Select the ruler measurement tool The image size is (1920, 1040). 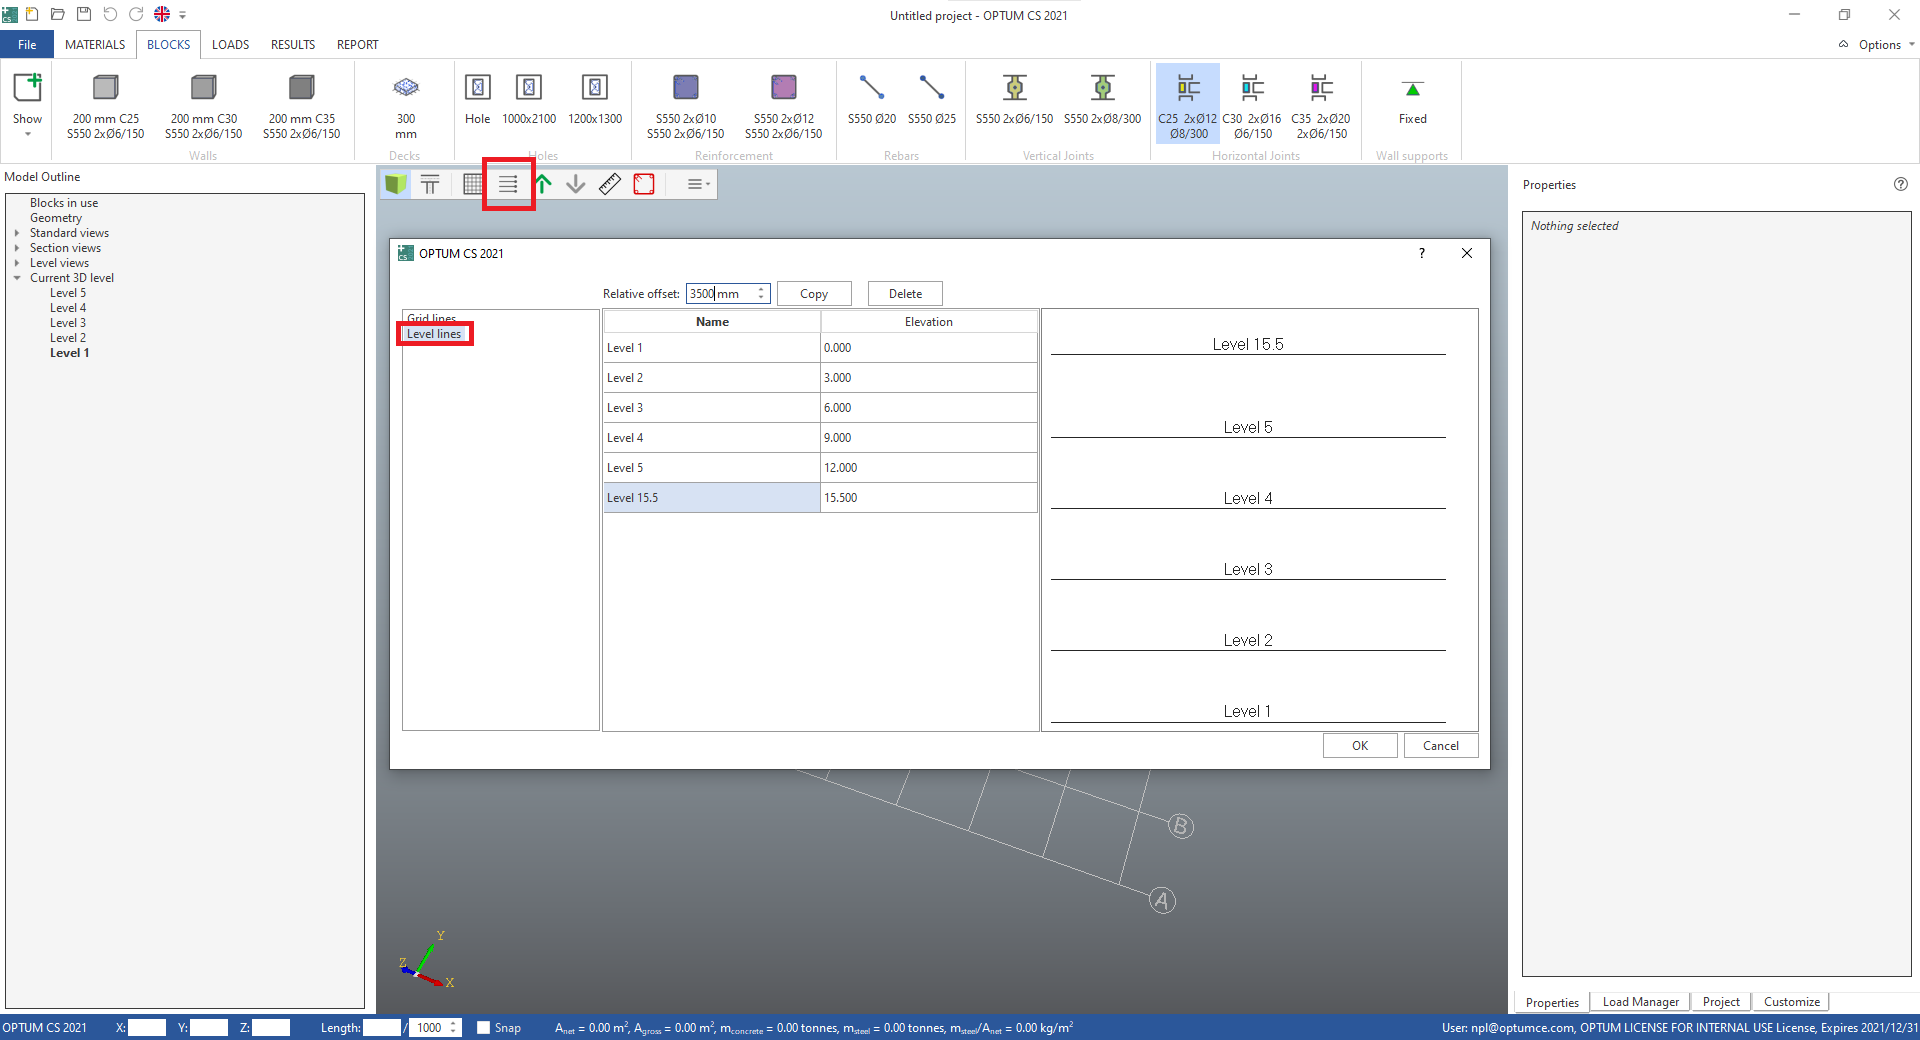(x=609, y=184)
